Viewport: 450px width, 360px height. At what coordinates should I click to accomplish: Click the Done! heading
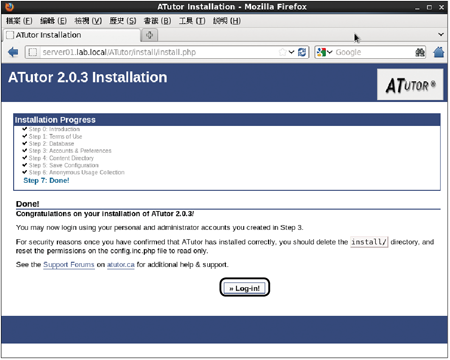[x=28, y=204]
